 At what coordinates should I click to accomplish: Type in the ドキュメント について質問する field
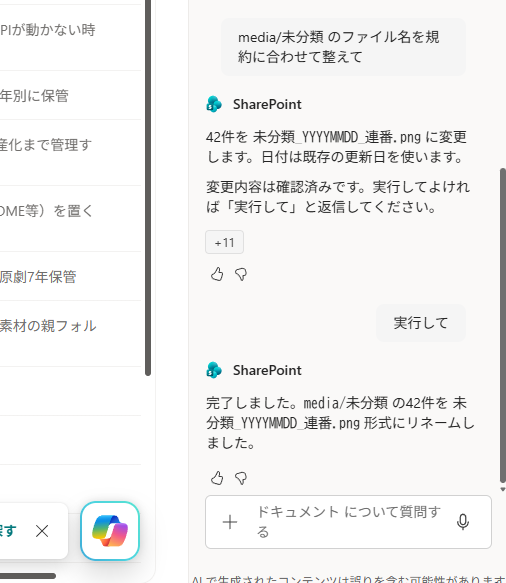tap(349, 522)
